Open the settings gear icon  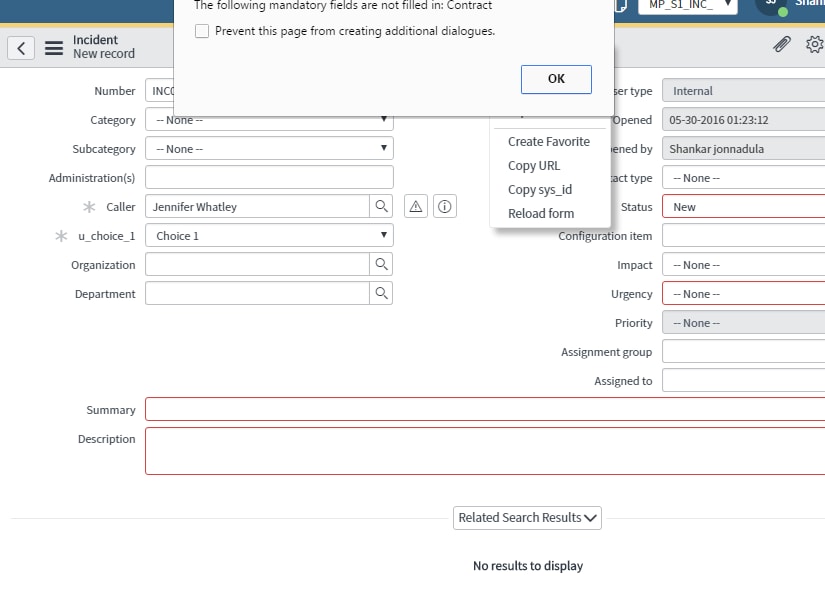(814, 44)
